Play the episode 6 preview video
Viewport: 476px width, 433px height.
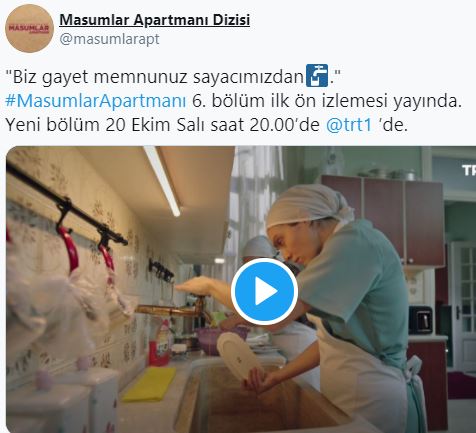264,291
